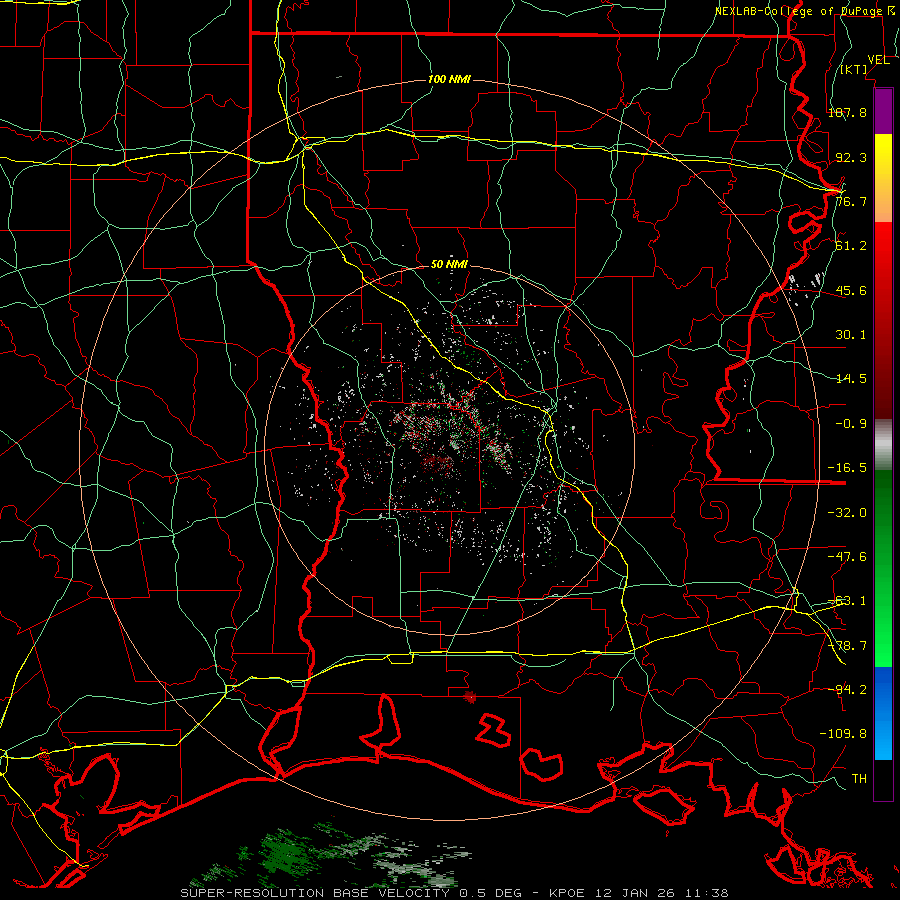Click the -32.0 velocity scale value
Image resolution: width=900 pixels, height=900 pixels.
[x=847, y=513]
